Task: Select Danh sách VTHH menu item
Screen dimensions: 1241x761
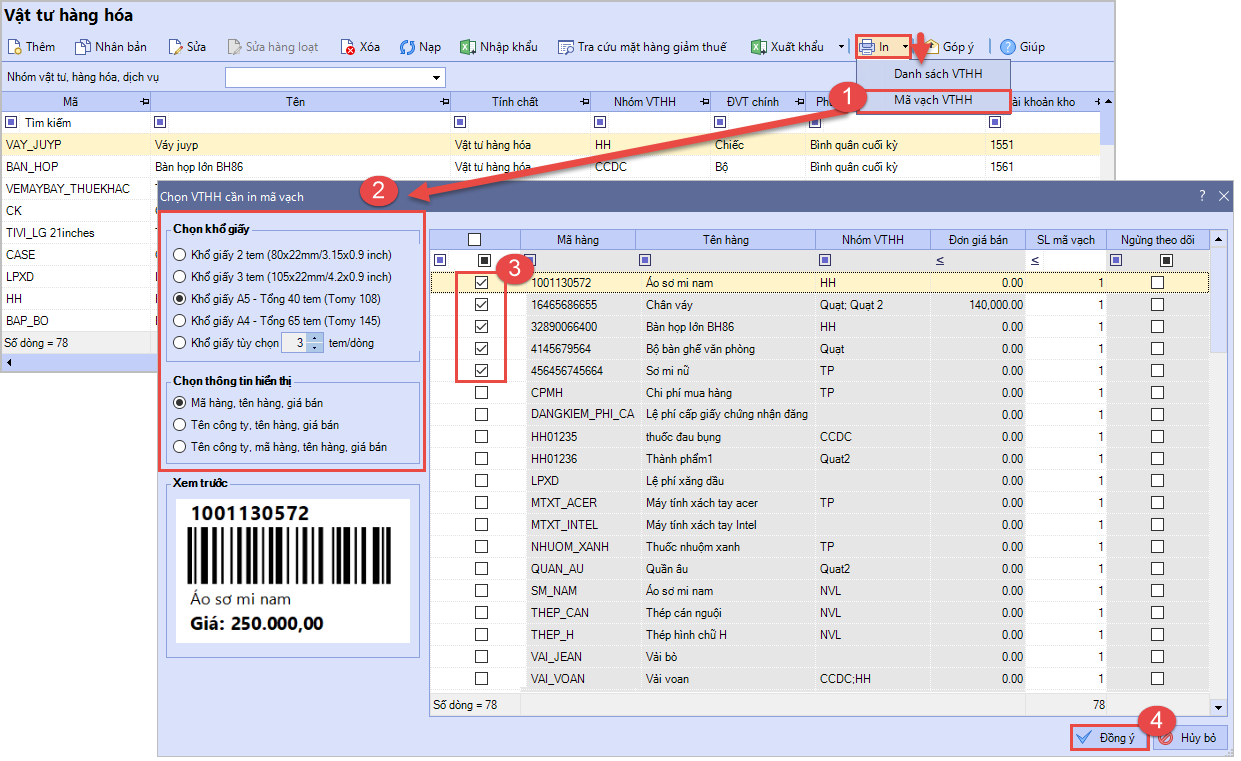Action: [937, 74]
